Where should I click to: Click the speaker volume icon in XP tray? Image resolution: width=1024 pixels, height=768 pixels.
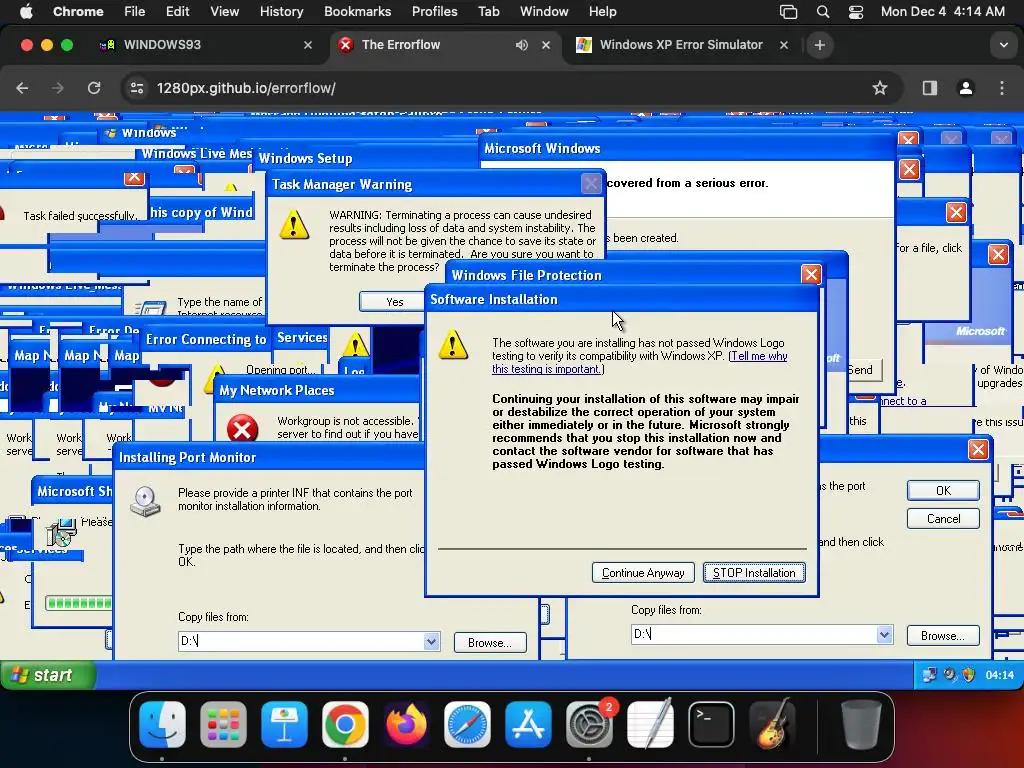pos(950,675)
